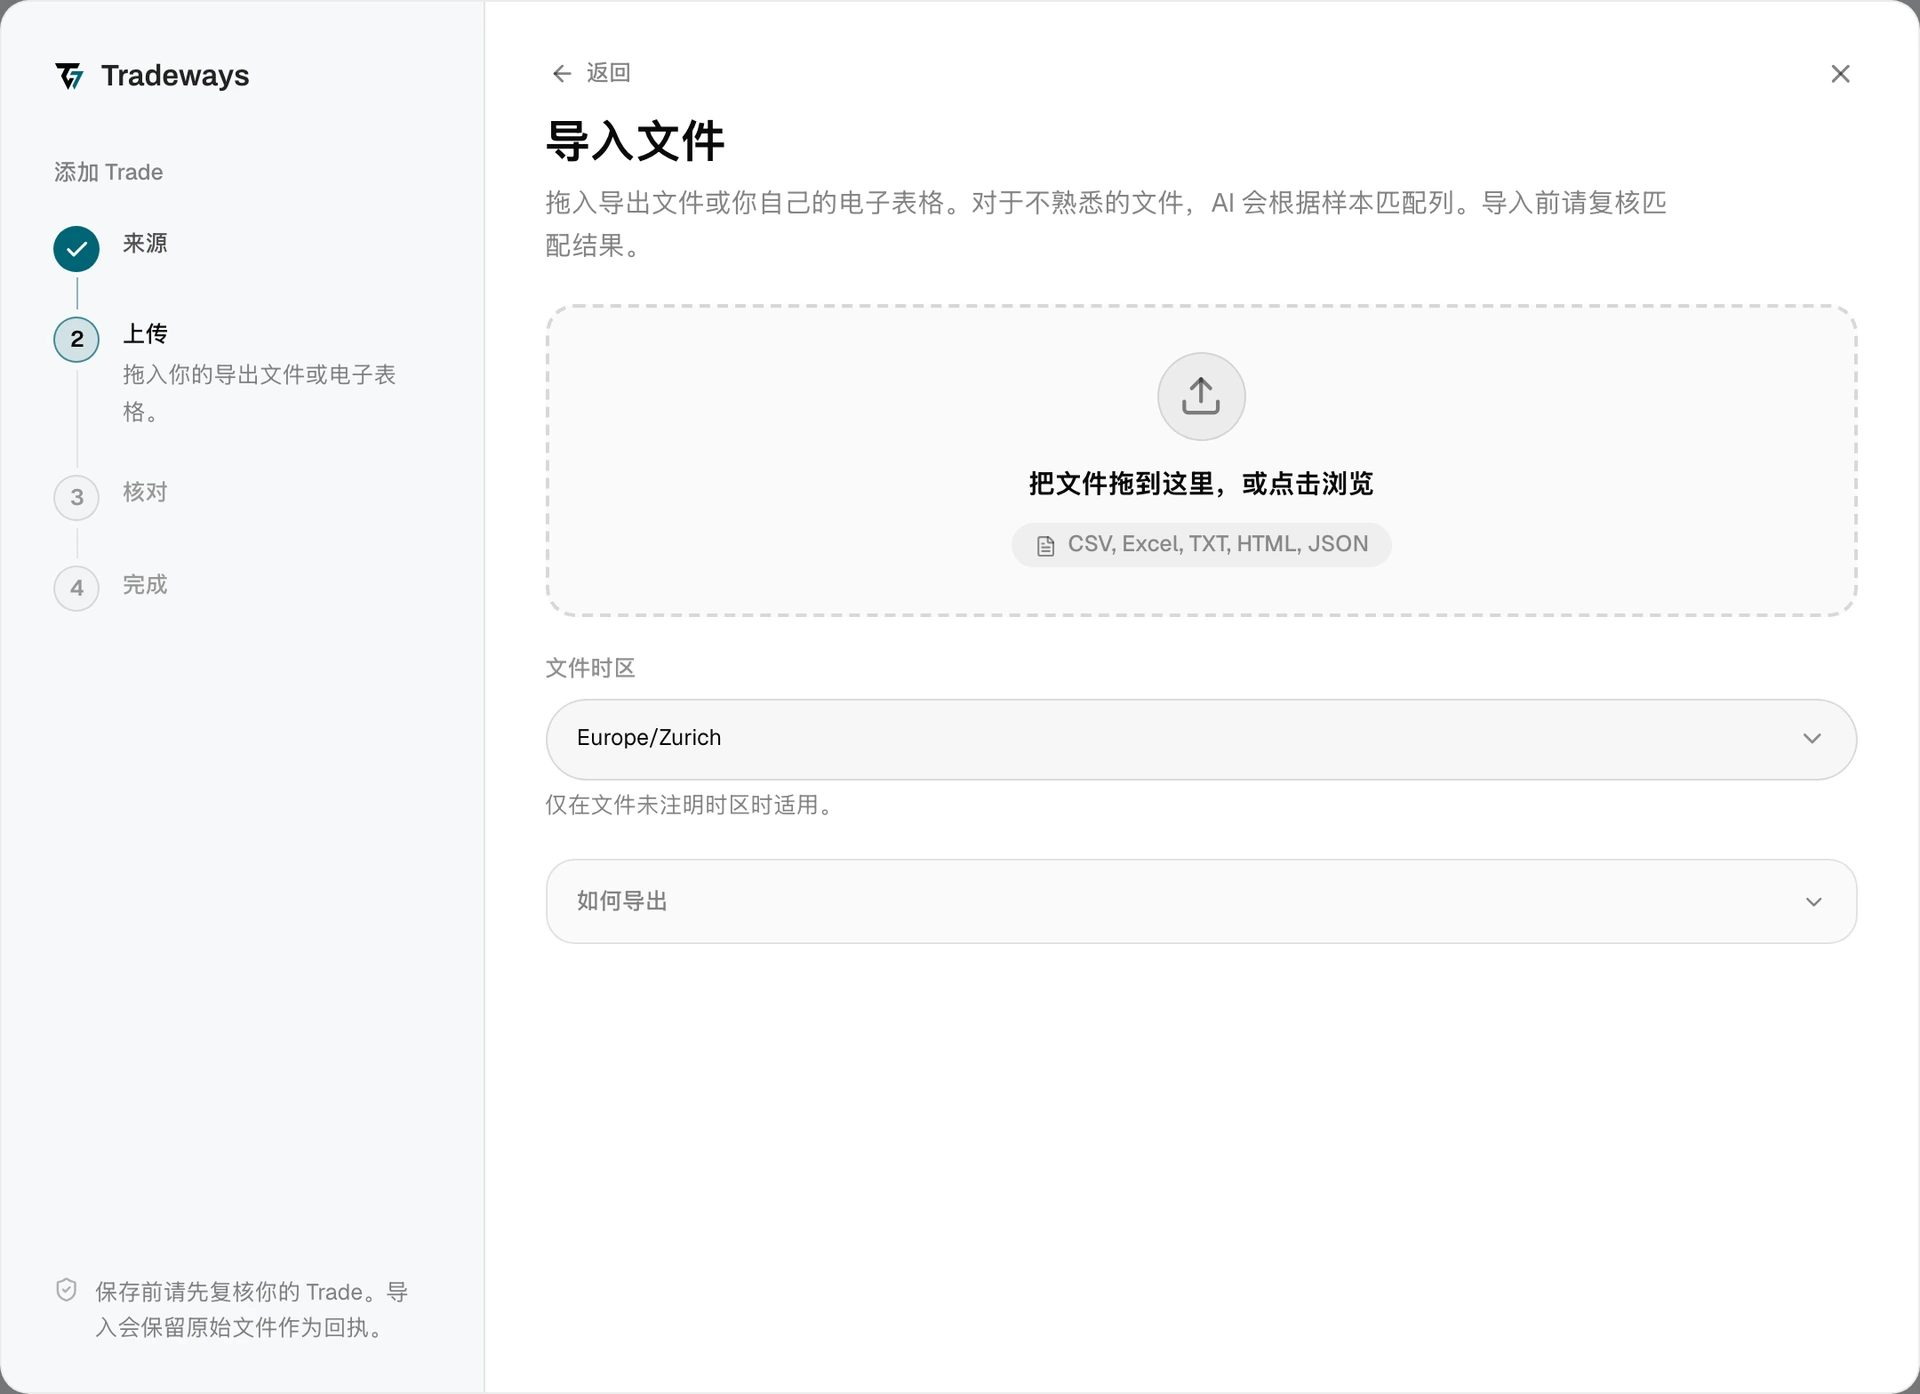
Task: Click the 保存前请先复核你的 Trade notice
Action: [x=251, y=1310]
